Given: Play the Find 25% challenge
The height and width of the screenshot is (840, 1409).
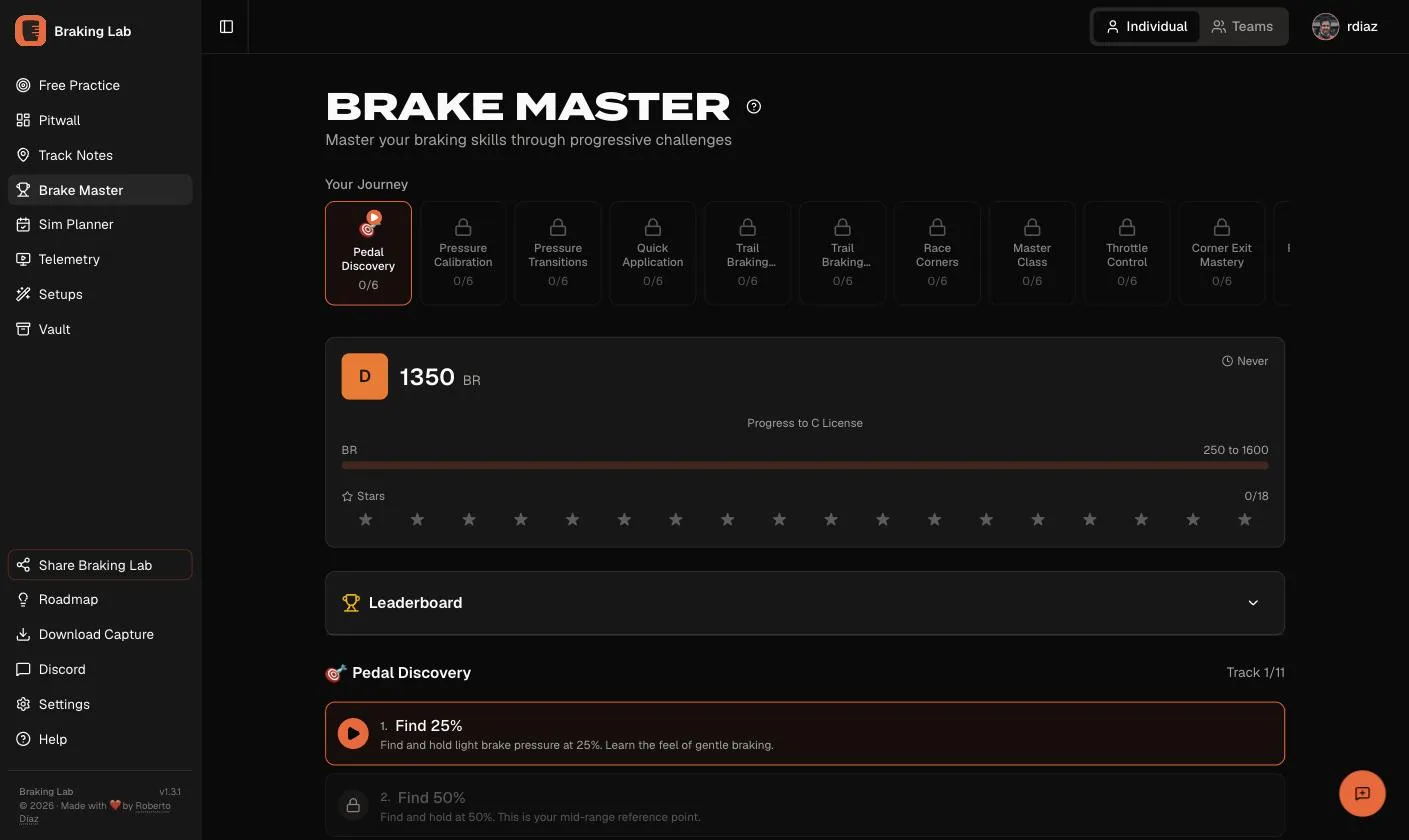Looking at the screenshot, I should point(353,734).
